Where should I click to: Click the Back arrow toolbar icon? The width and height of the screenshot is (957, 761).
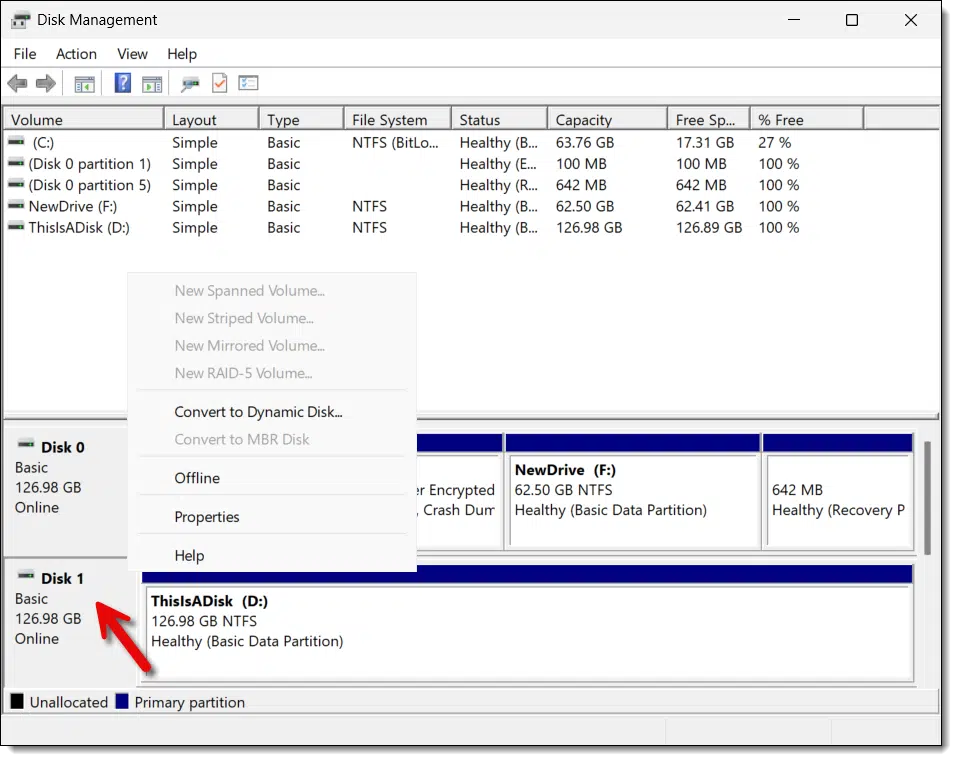click(x=17, y=83)
